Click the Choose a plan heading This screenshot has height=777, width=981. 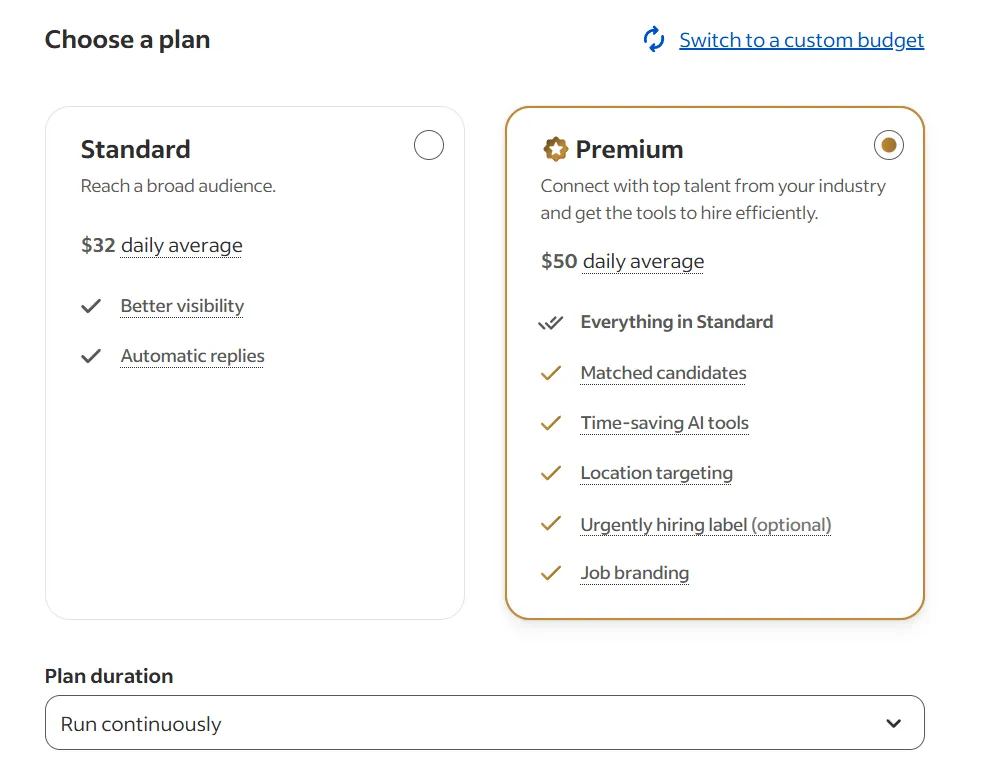pyautogui.click(x=127, y=40)
